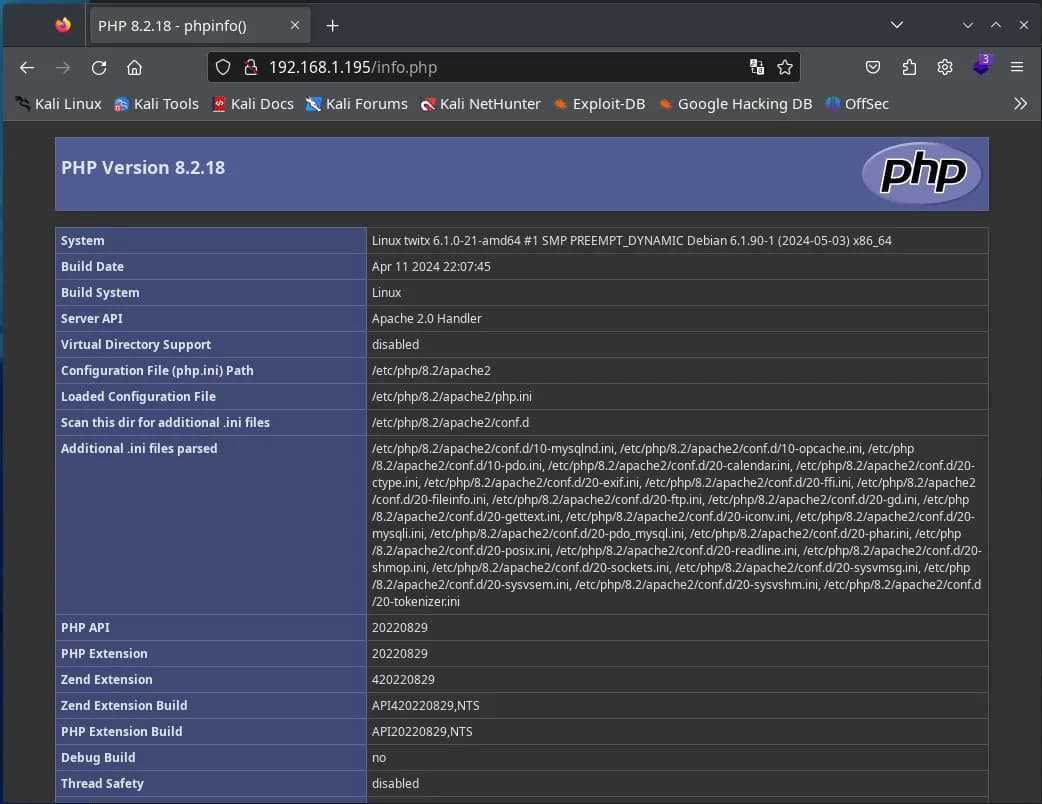
Task: Bookmark this page with the star
Action: pos(785,67)
